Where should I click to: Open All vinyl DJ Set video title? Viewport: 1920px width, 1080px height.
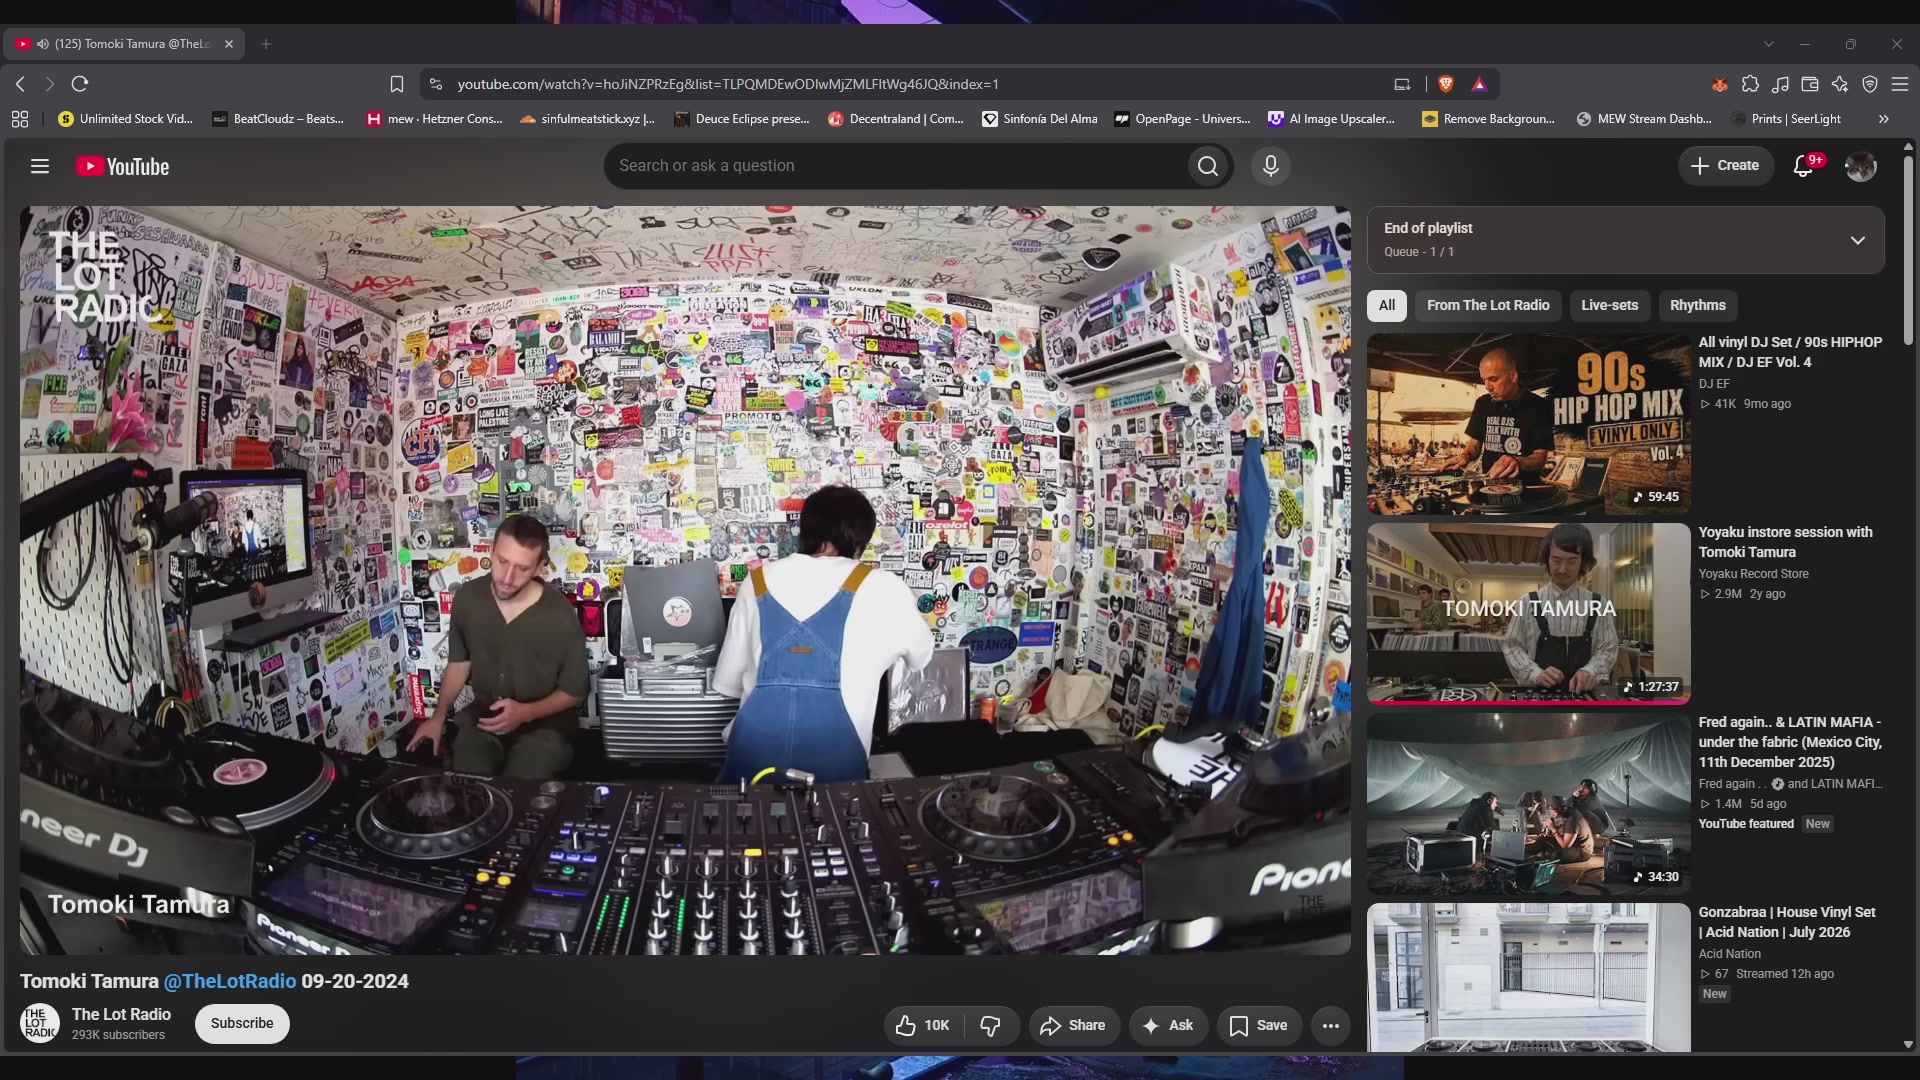coord(1790,352)
